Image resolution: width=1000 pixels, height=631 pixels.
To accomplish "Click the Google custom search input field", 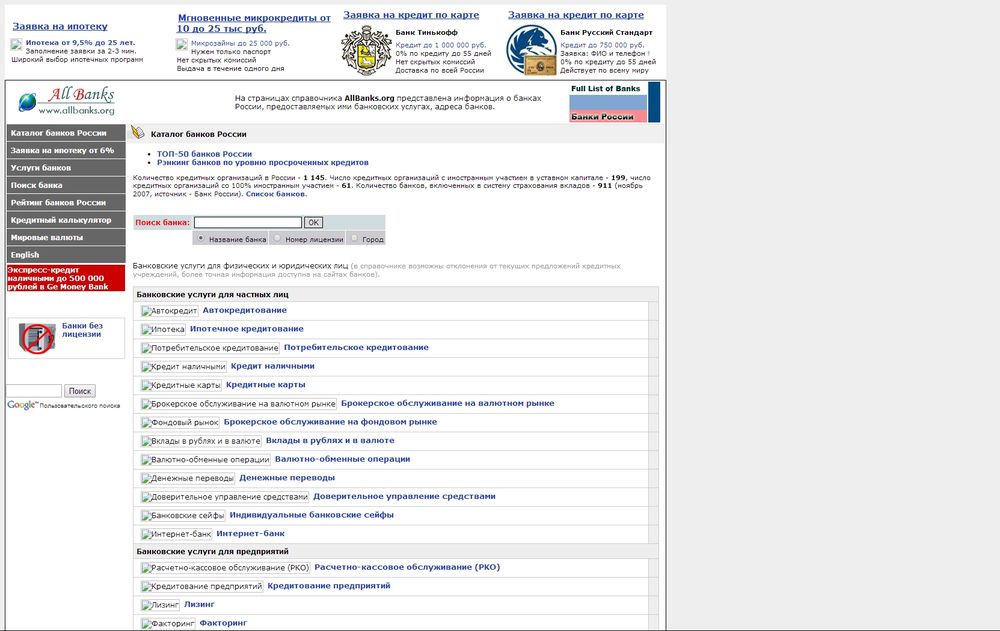I will (x=34, y=390).
